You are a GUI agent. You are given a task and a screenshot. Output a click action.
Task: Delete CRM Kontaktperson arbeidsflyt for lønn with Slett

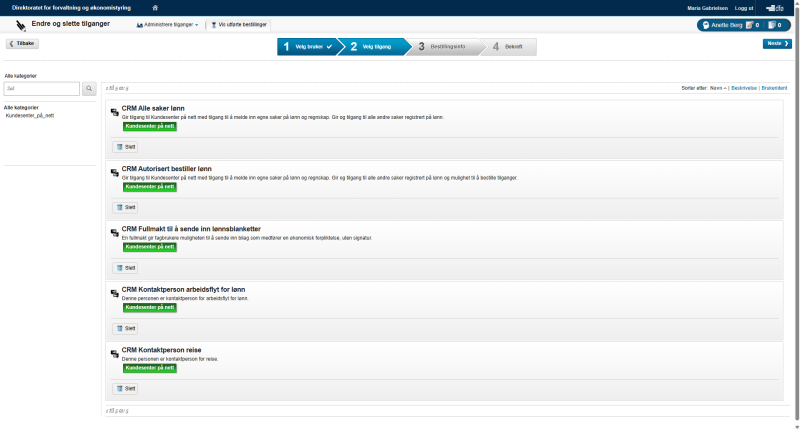pyautogui.click(x=125, y=328)
